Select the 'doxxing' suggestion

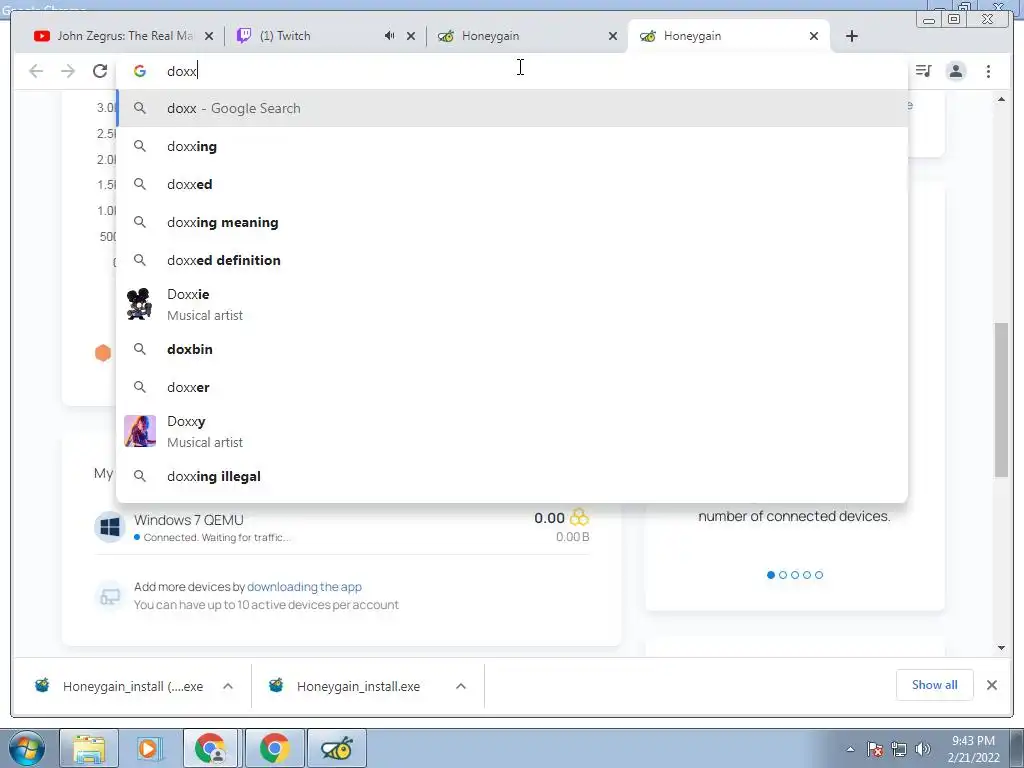513,146
